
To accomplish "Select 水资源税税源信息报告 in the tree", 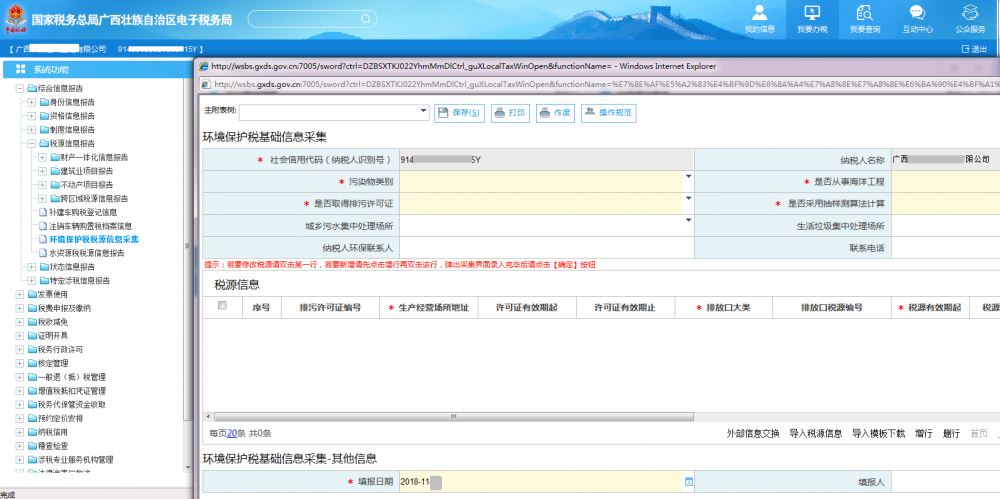I will 87,253.
